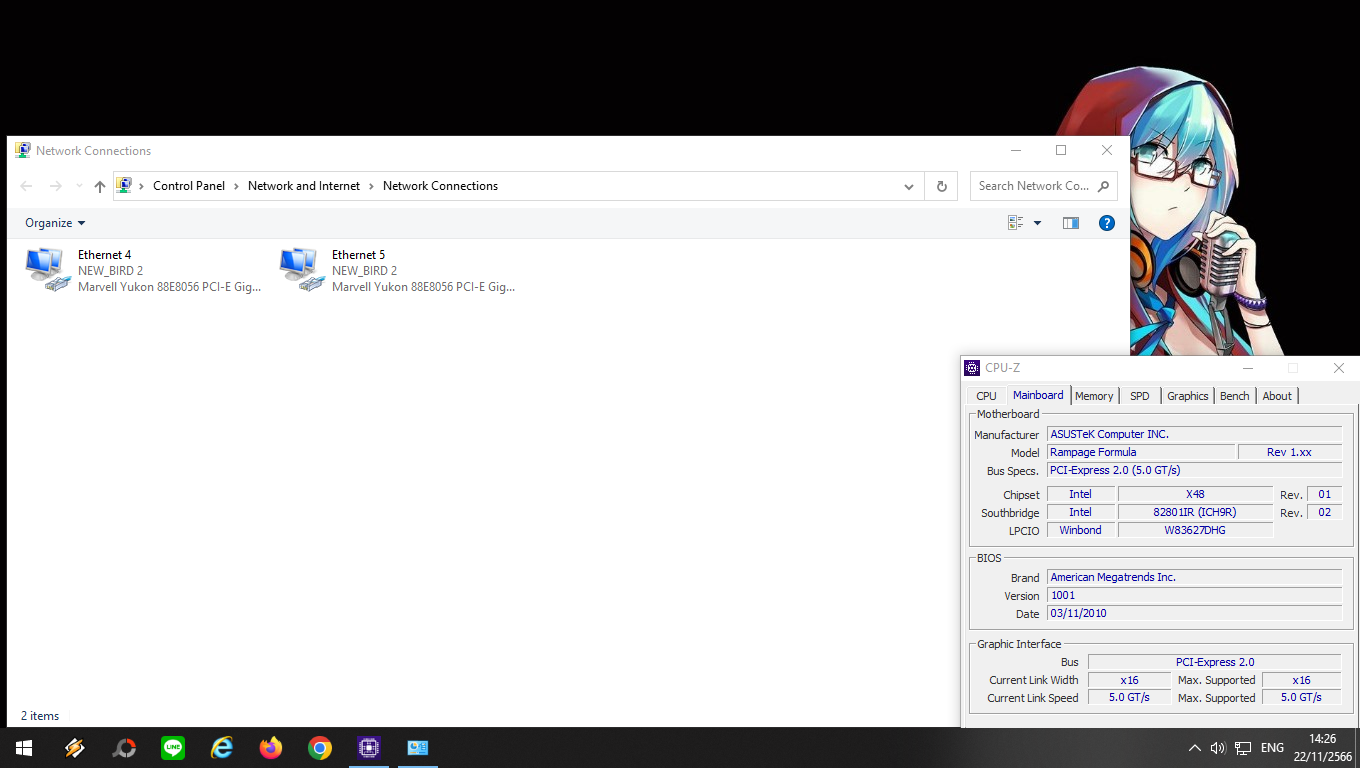Click Bus Specs PCI-Express 2.0 value
1360x768 pixels.
click(1194, 470)
